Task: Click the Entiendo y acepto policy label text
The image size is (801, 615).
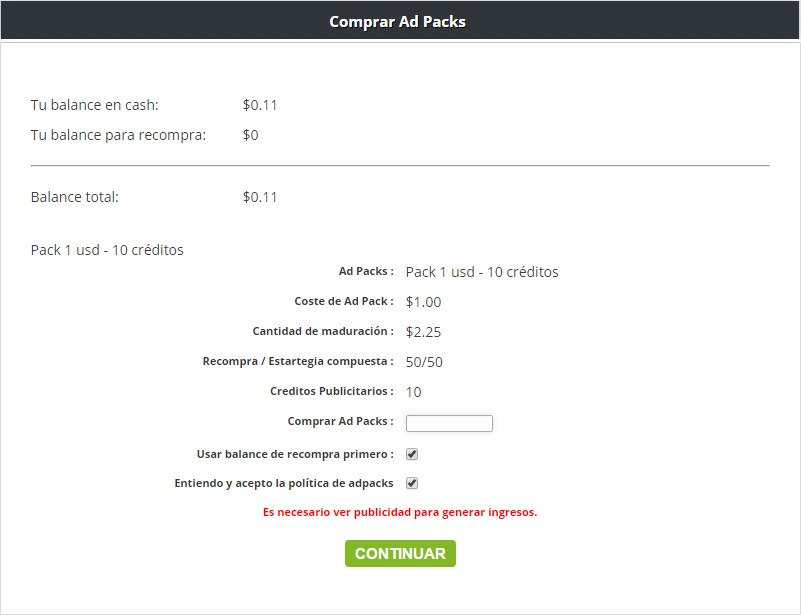Action: [x=284, y=484]
